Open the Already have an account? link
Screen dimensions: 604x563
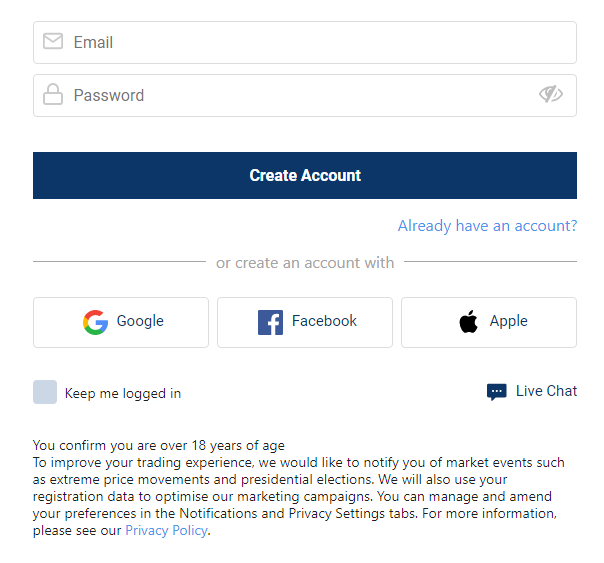coord(487,226)
